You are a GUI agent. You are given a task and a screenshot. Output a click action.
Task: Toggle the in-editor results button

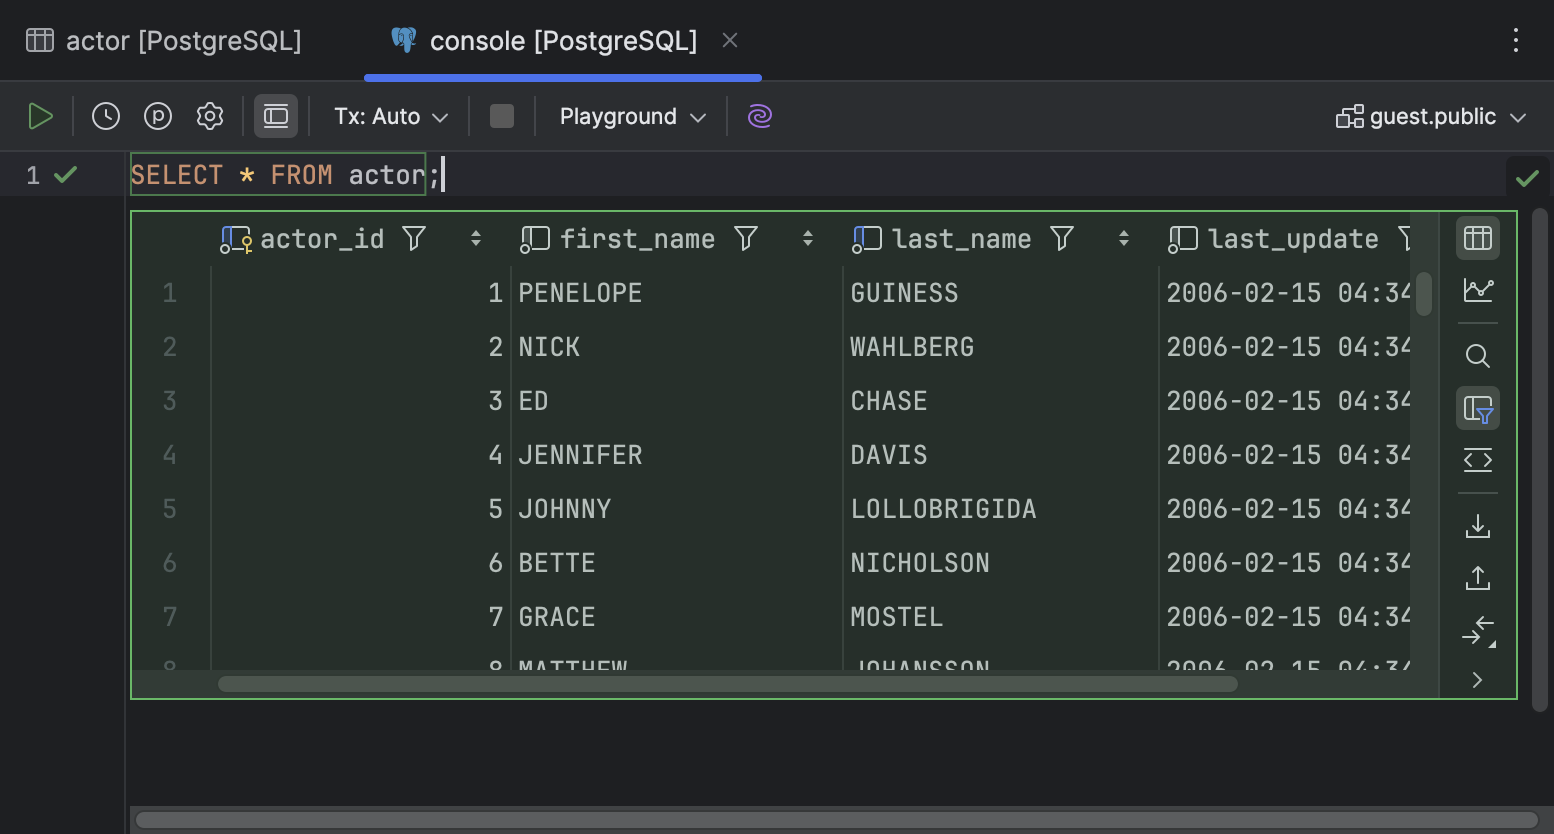(276, 117)
